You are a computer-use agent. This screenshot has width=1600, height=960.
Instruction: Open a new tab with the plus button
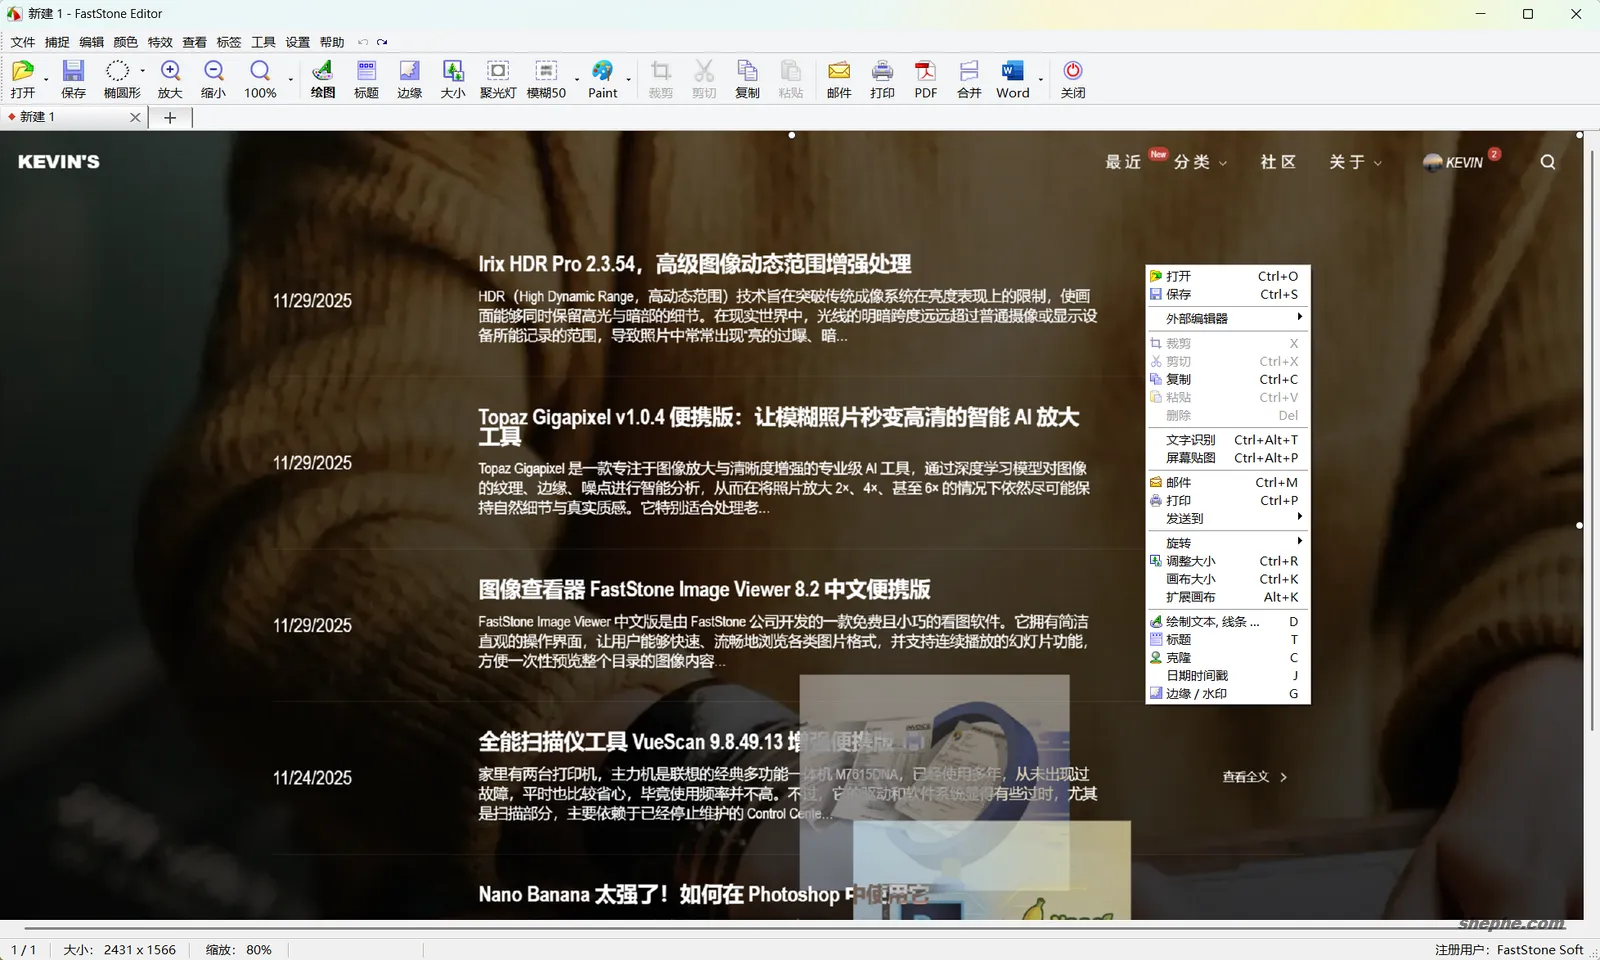(x=170, y=117)
